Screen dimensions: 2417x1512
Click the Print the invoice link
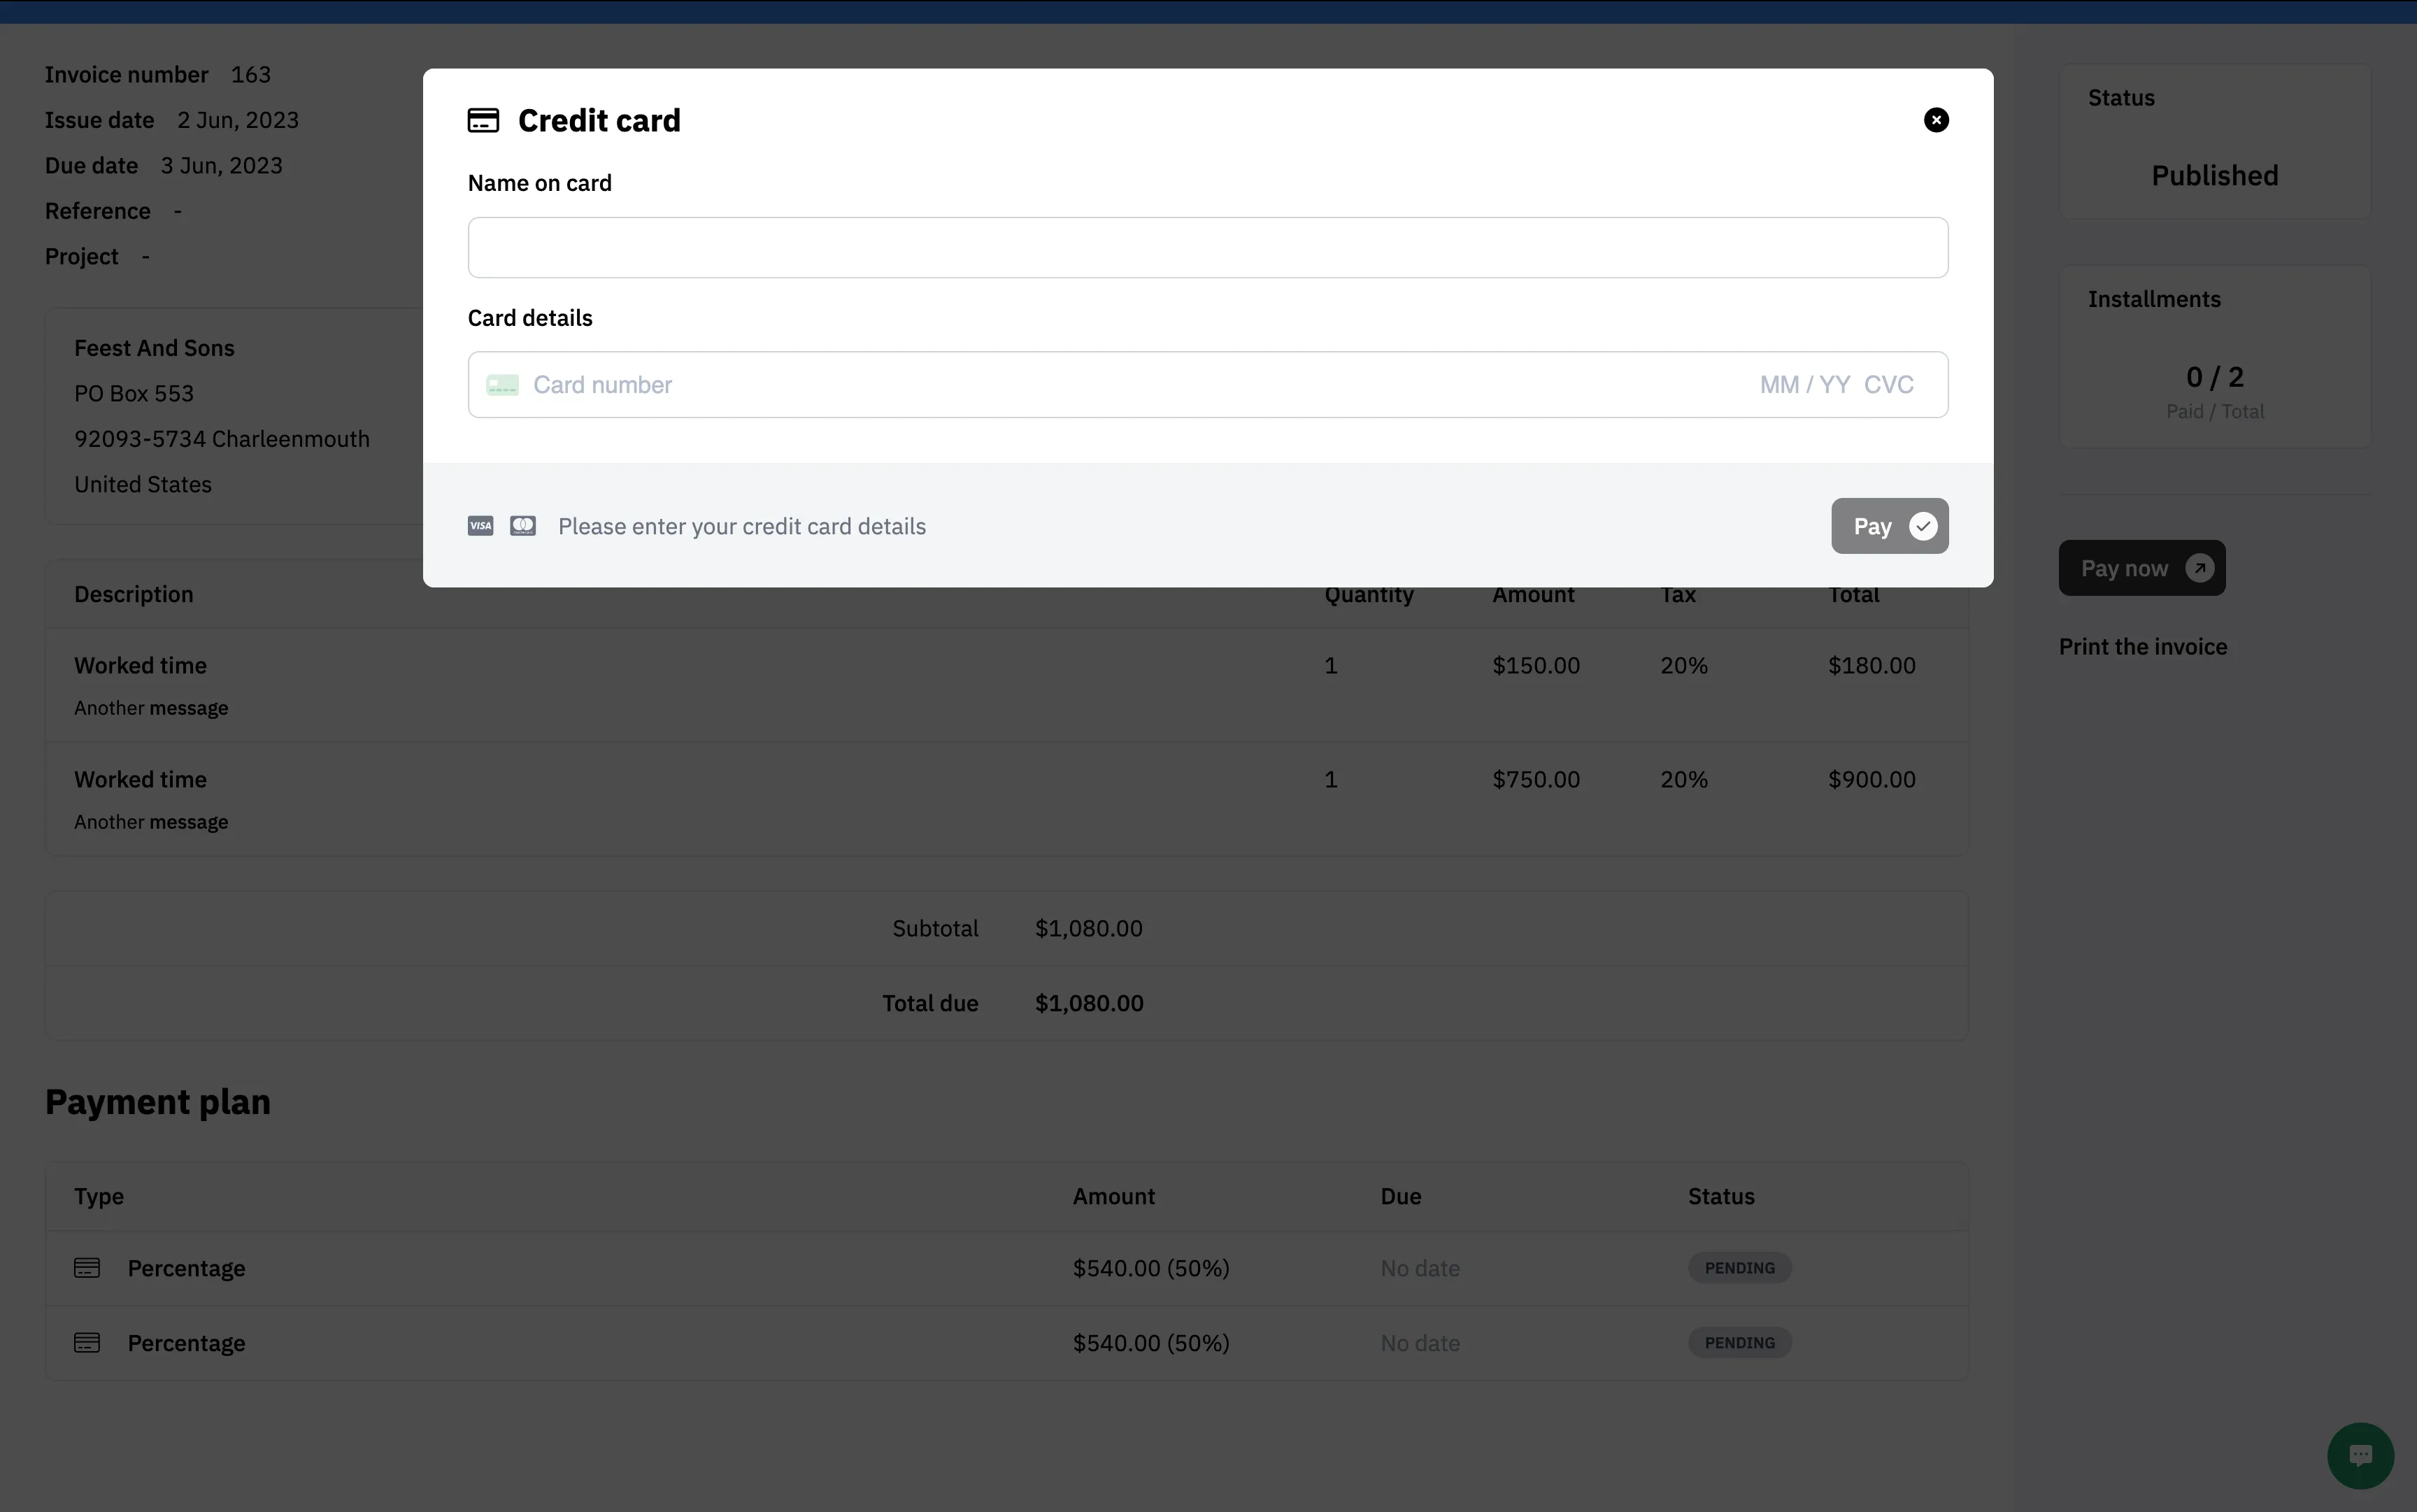click(2142, 647)
